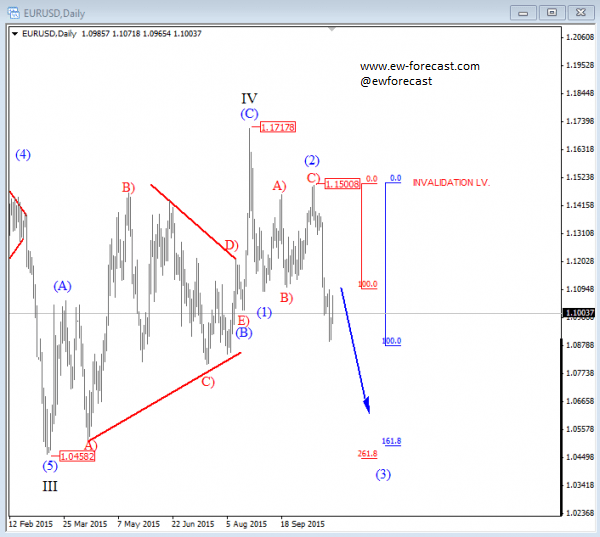Select the 1.15008 price label box
This screenshot has height=537, width=600.
pyautogui.click(x=342, y=185)
